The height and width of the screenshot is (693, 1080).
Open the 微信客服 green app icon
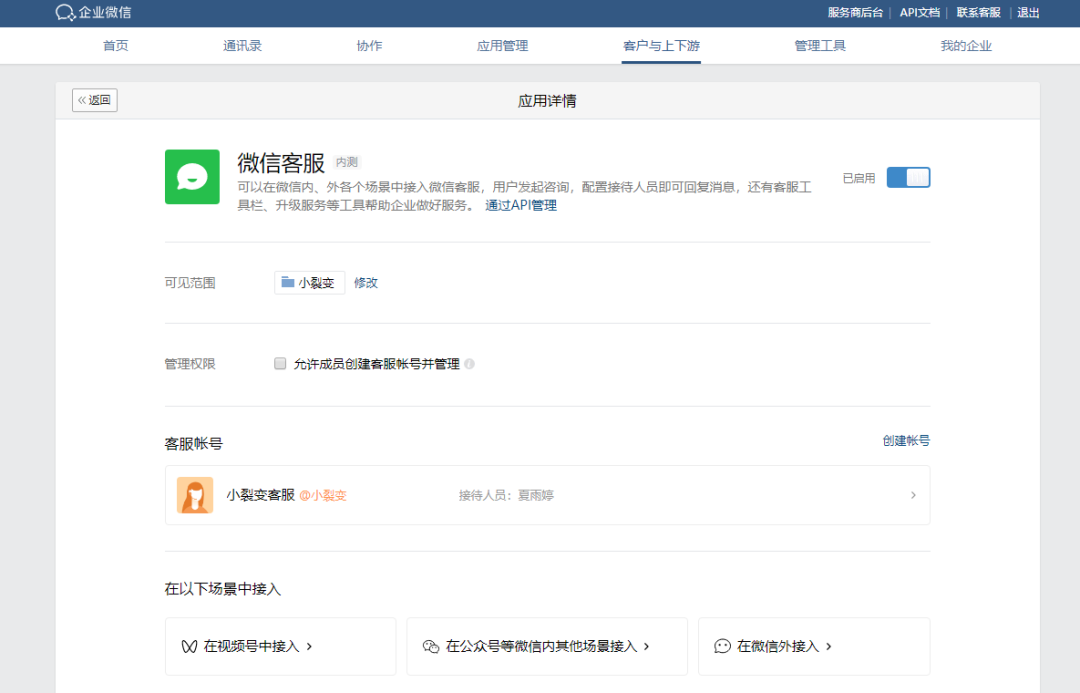pyautogui.click(x=192, y=177)
